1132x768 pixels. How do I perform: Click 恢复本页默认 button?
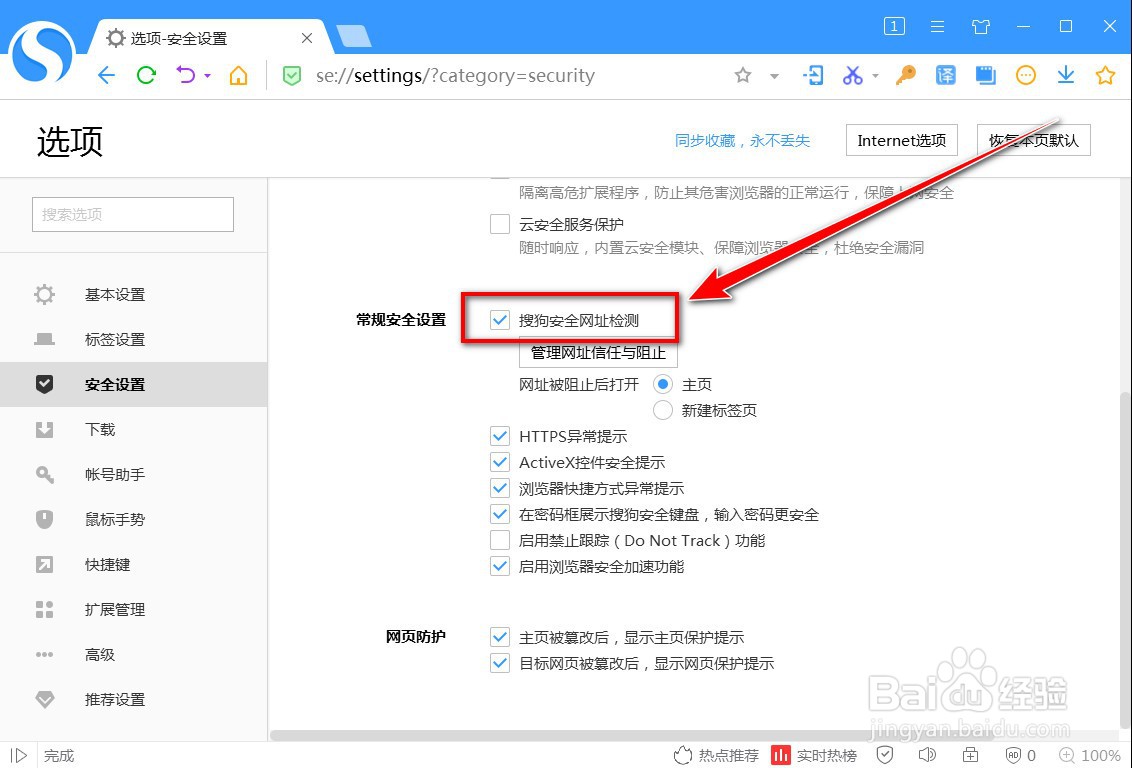(x=1033, y=140)
